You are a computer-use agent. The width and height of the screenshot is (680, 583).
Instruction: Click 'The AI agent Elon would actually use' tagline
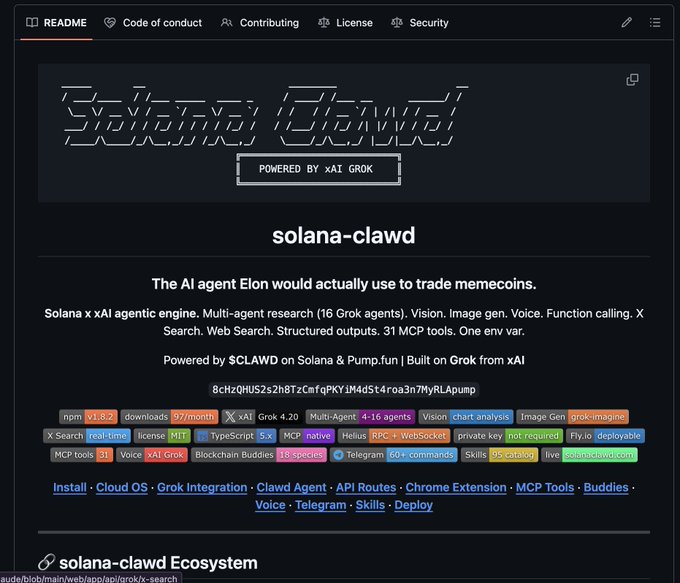(x=344, y=284)
